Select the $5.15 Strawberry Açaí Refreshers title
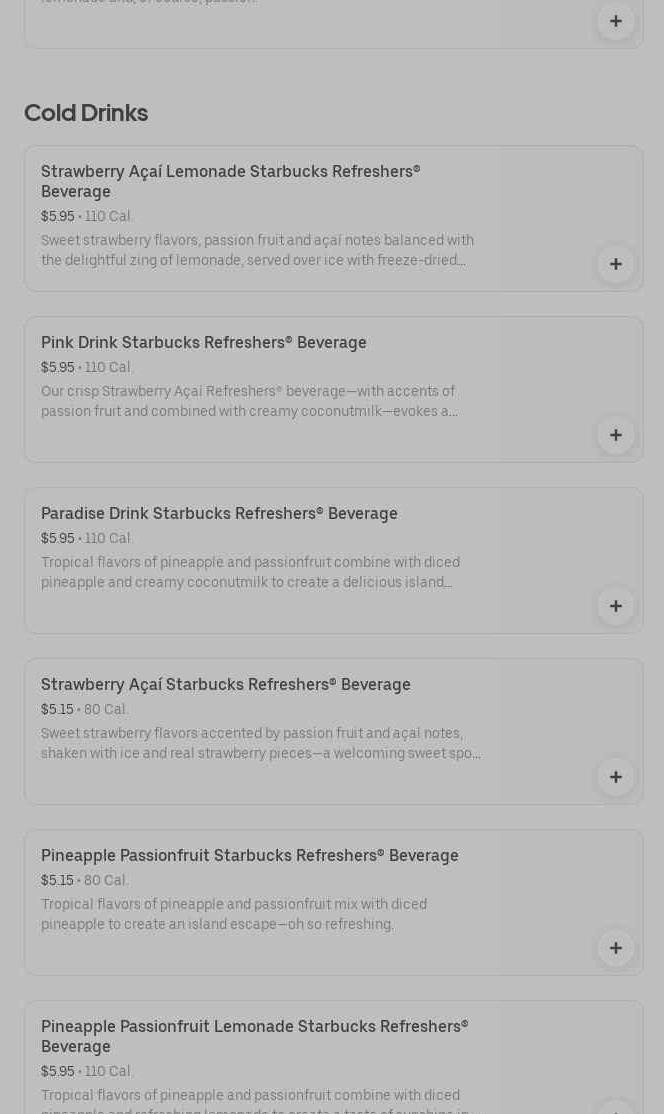The width and height of the screenshot is (664, 1114). tap(225, 685)
